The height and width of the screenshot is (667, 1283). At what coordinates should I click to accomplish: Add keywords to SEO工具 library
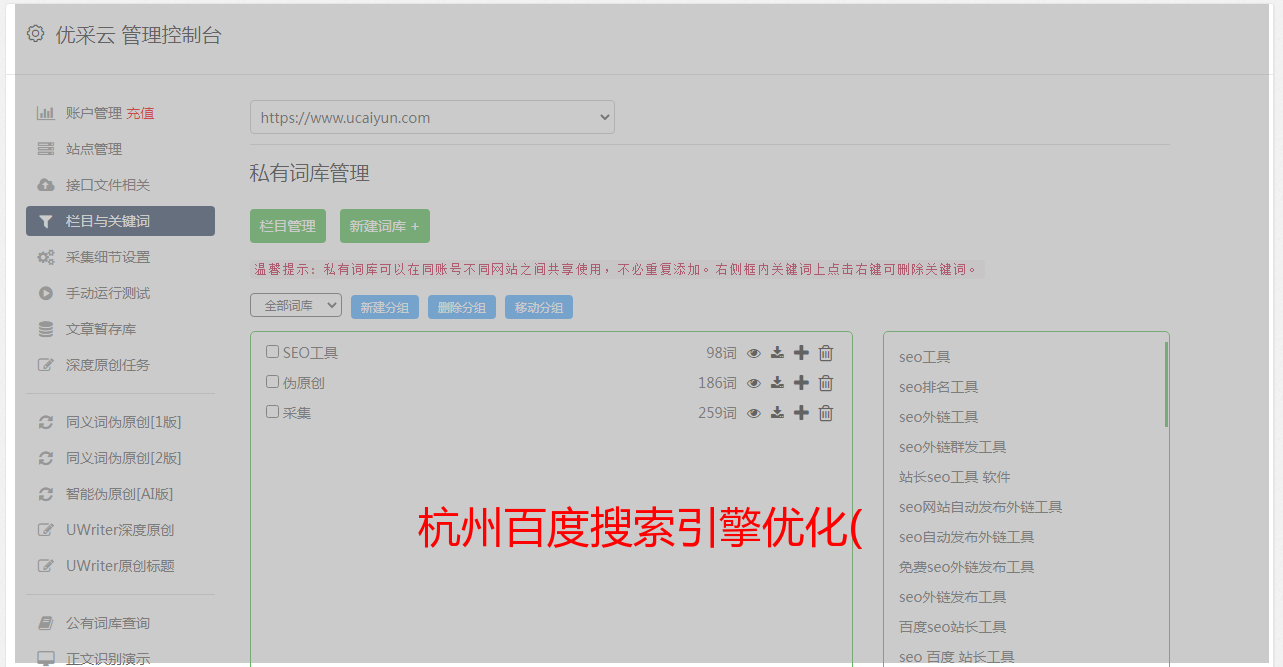click(801, 353)
